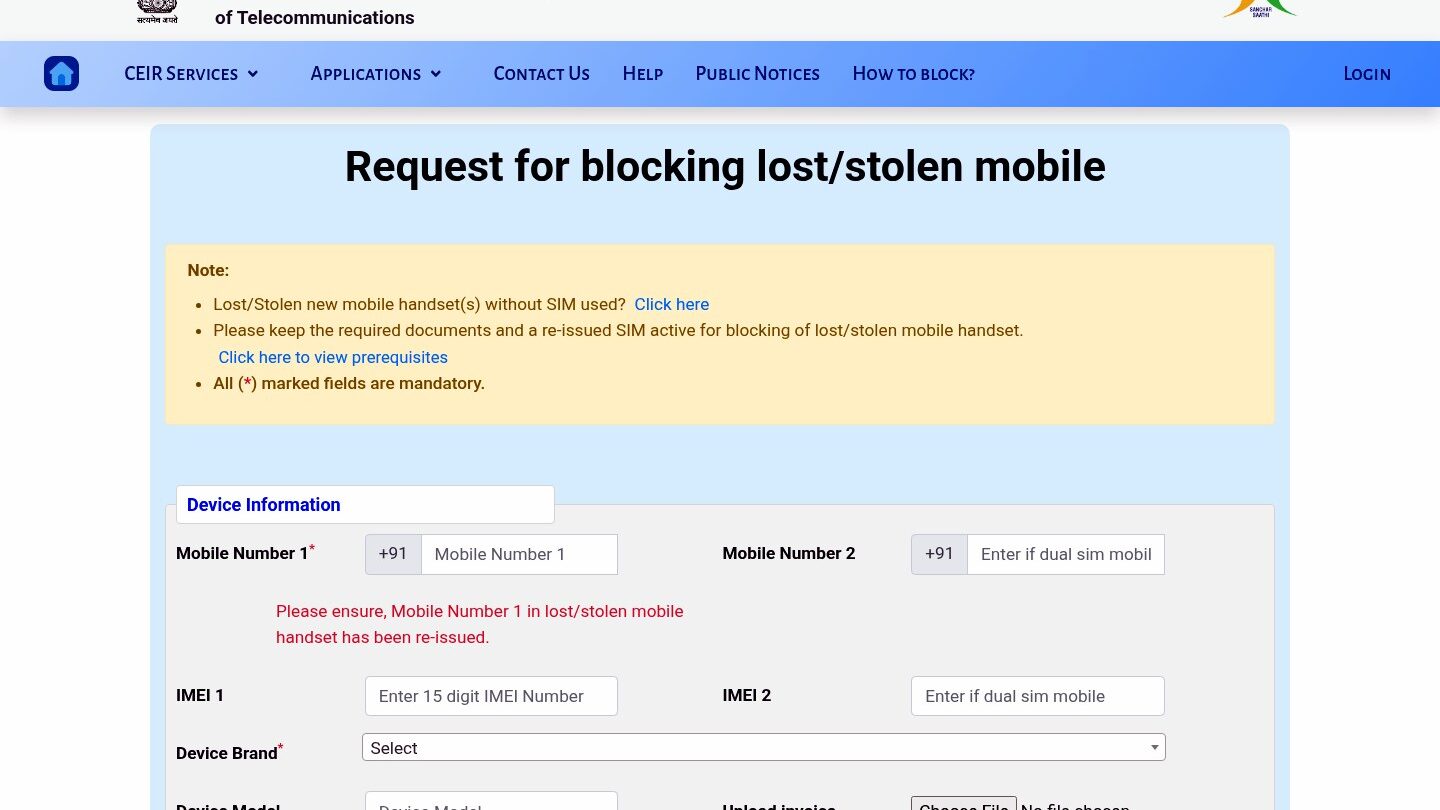Click the +91 prefix of Mobile Number 1
Image resolution: width=1440 pixels, height=810 pixels.
click(x=393, y=554)
